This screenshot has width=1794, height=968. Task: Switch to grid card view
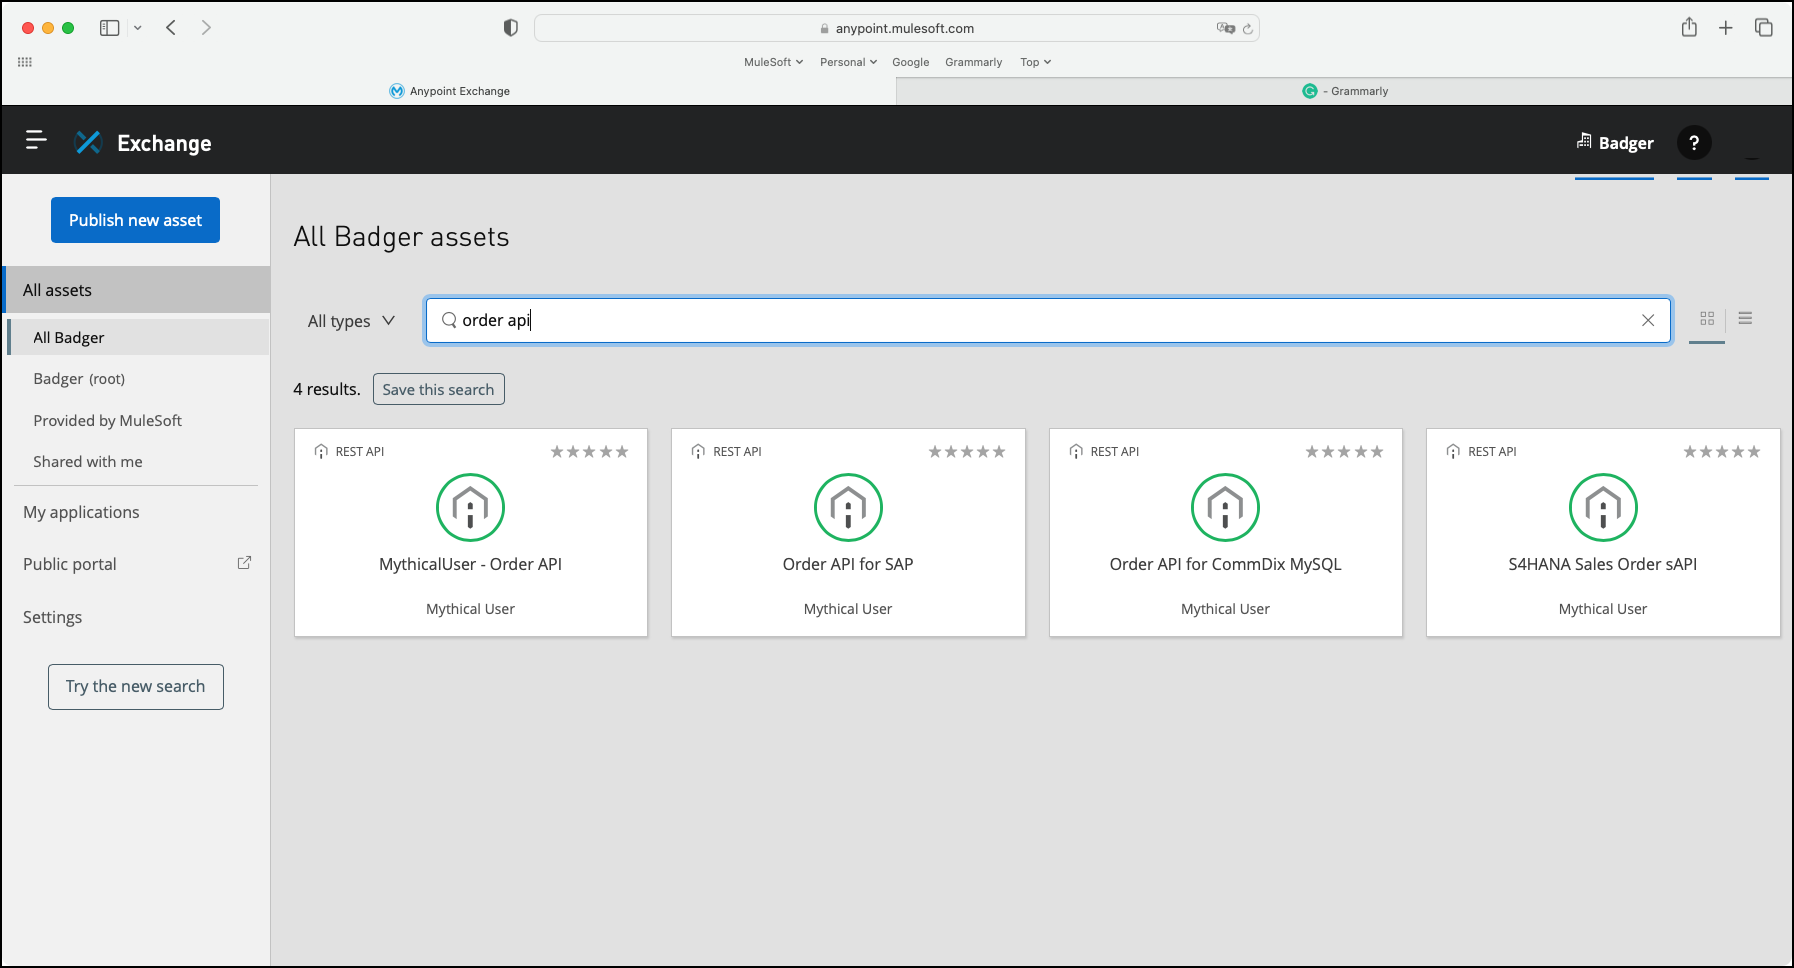[x=1707, y=318]
